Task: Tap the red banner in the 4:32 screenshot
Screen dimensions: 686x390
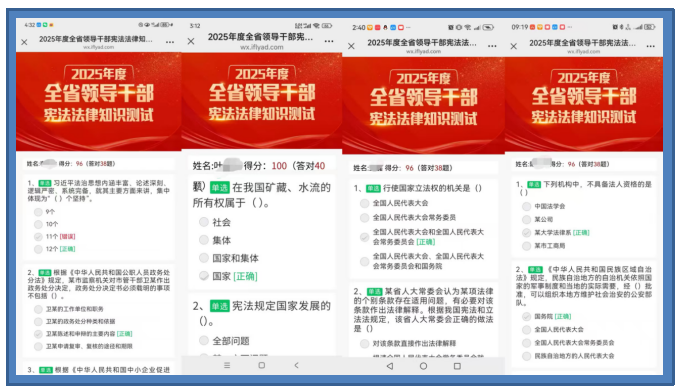Action: pos(98,102)
